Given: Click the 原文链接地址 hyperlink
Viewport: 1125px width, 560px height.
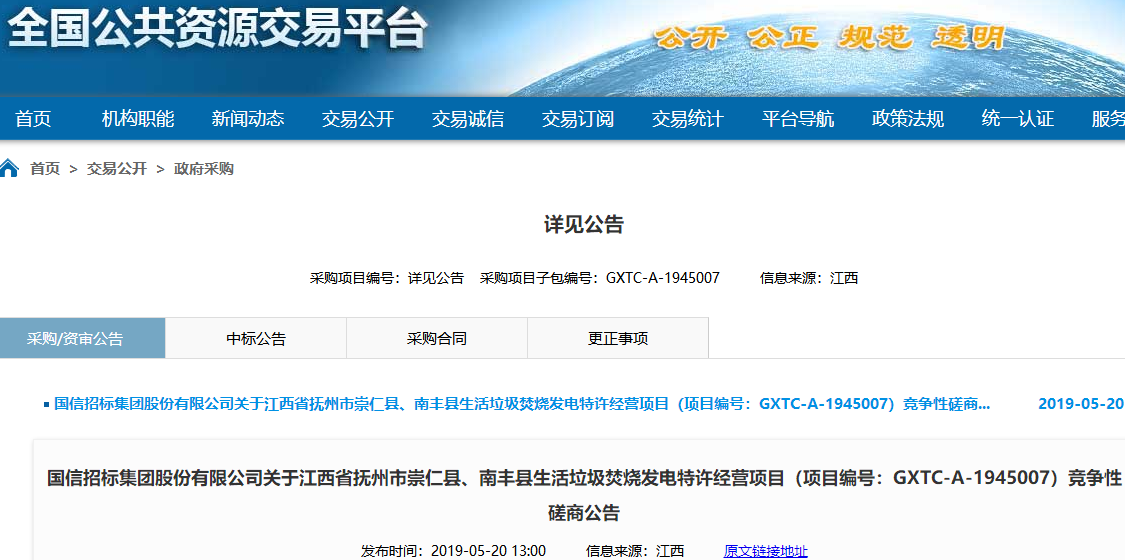Looking at the screenshot, I should coord(765,551).
